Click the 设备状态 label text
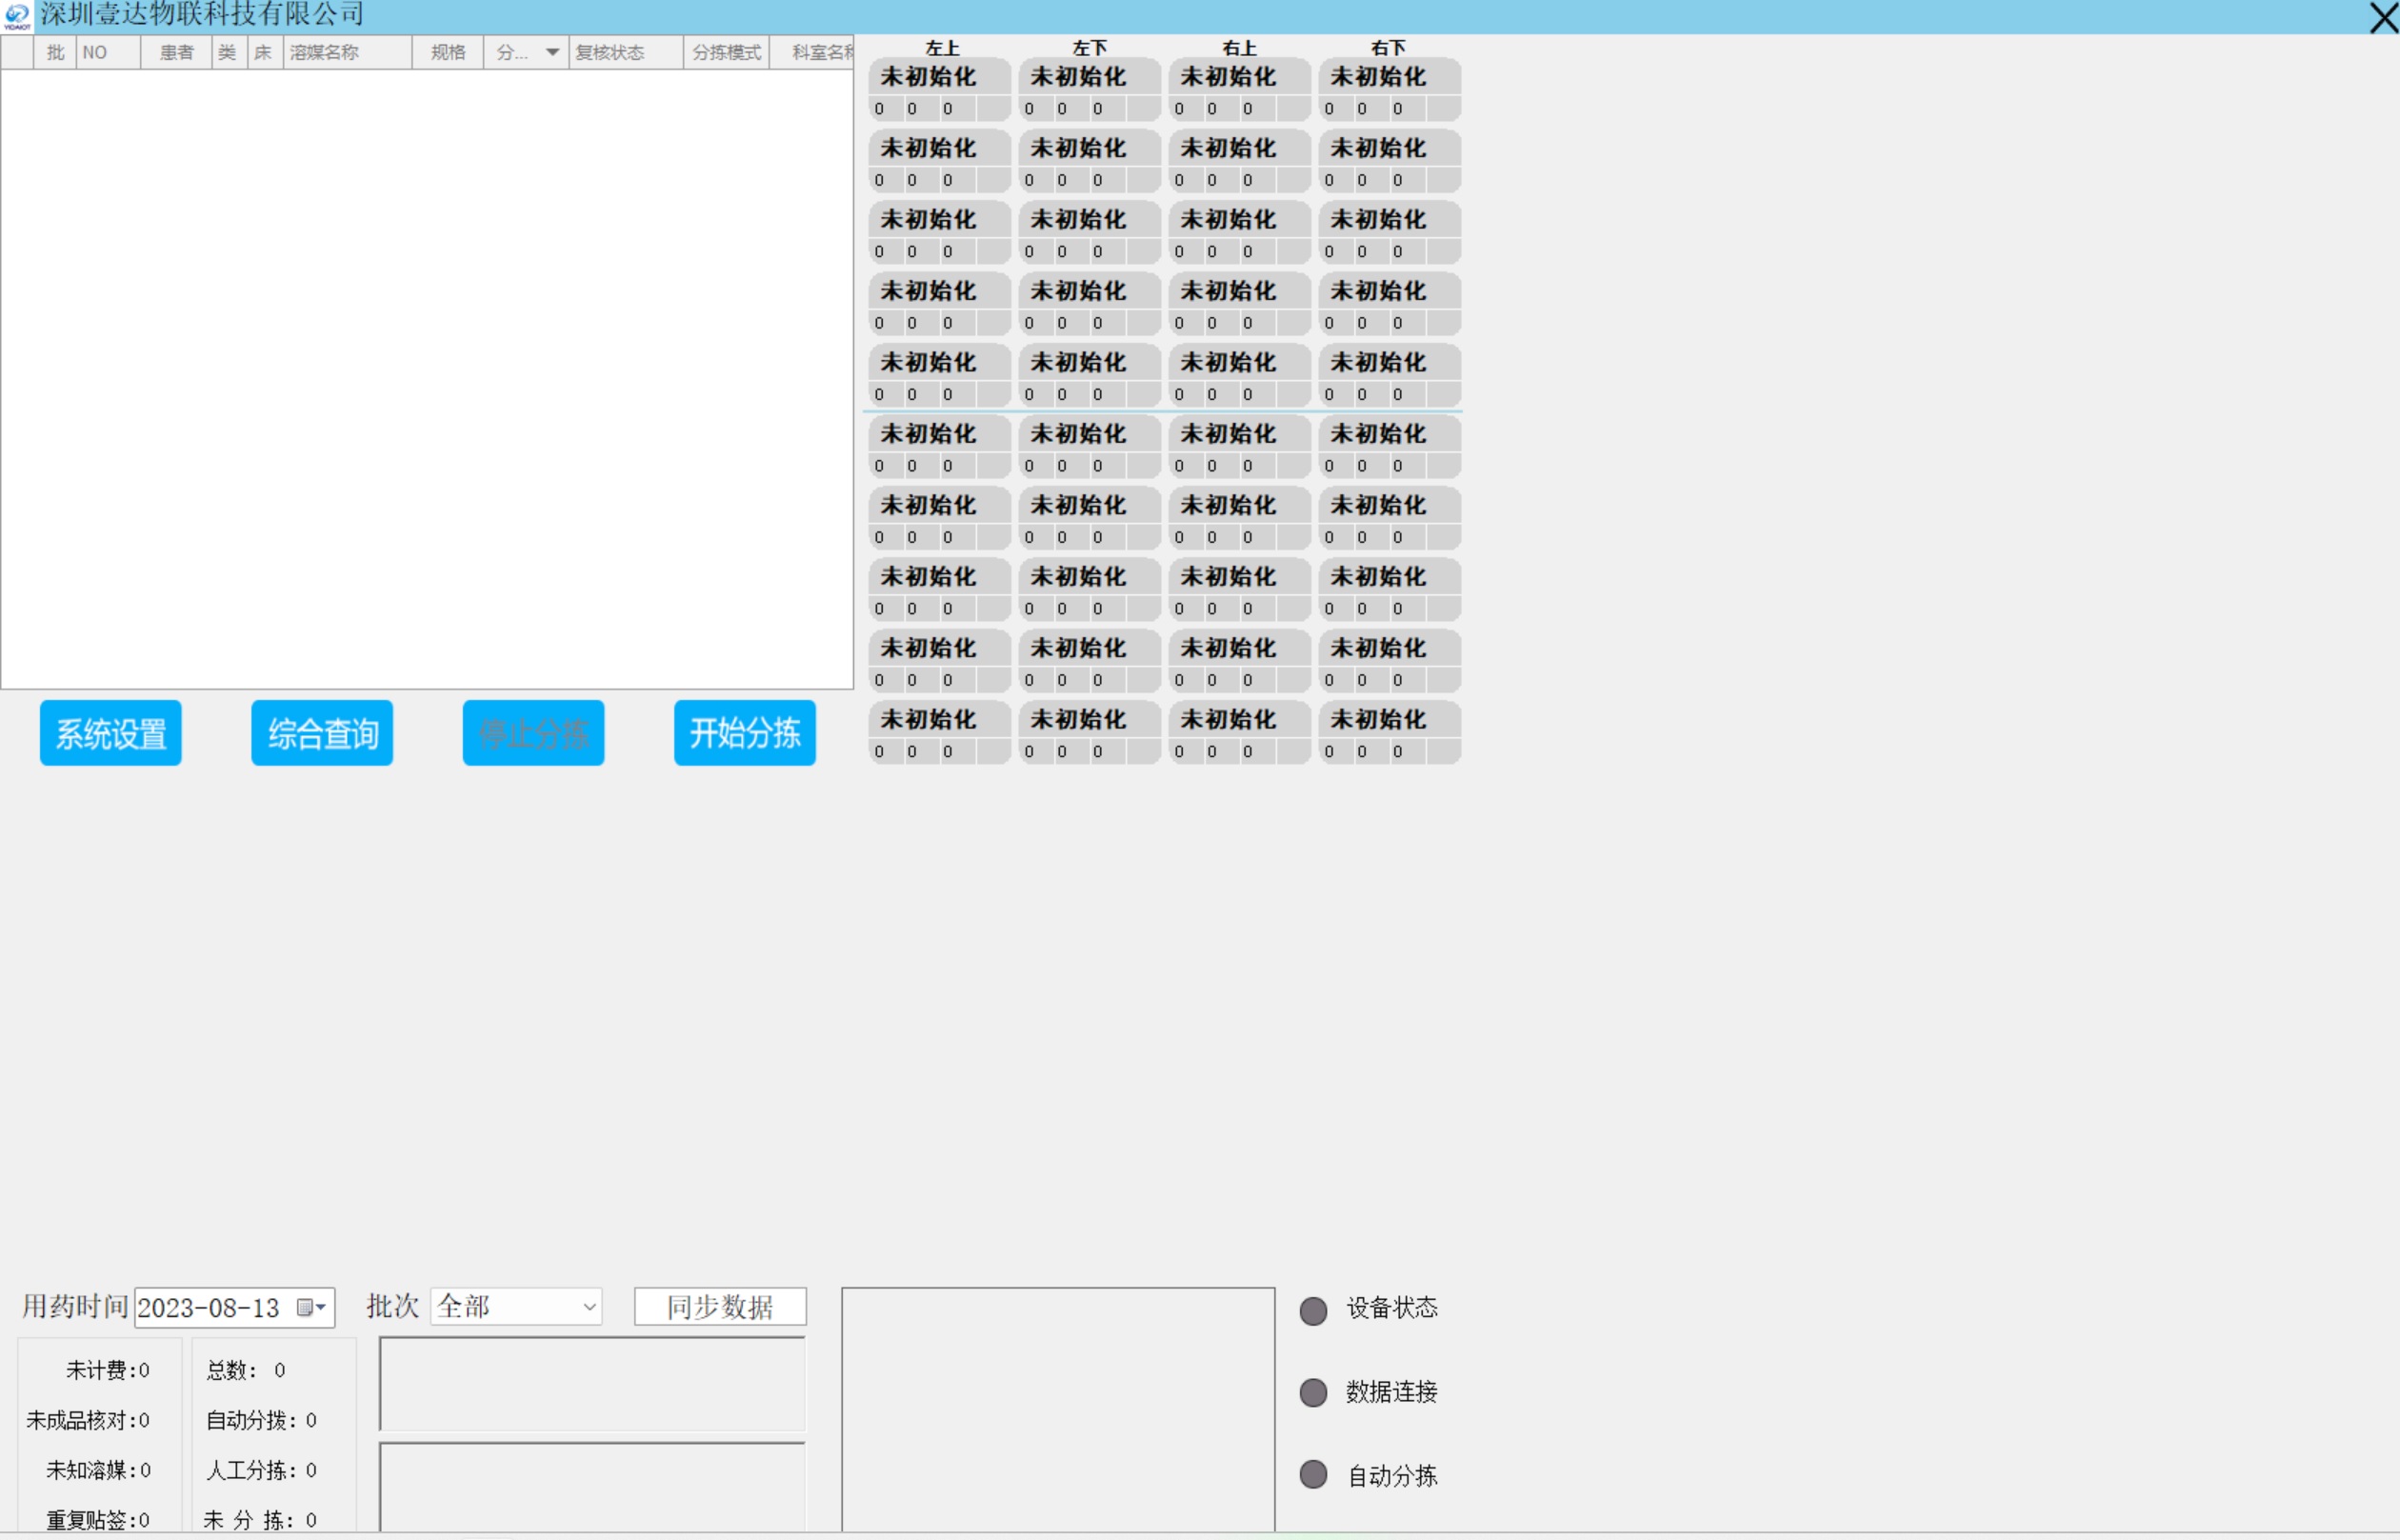The image size is (2400, 1540). click(x=1392, y=1309)
